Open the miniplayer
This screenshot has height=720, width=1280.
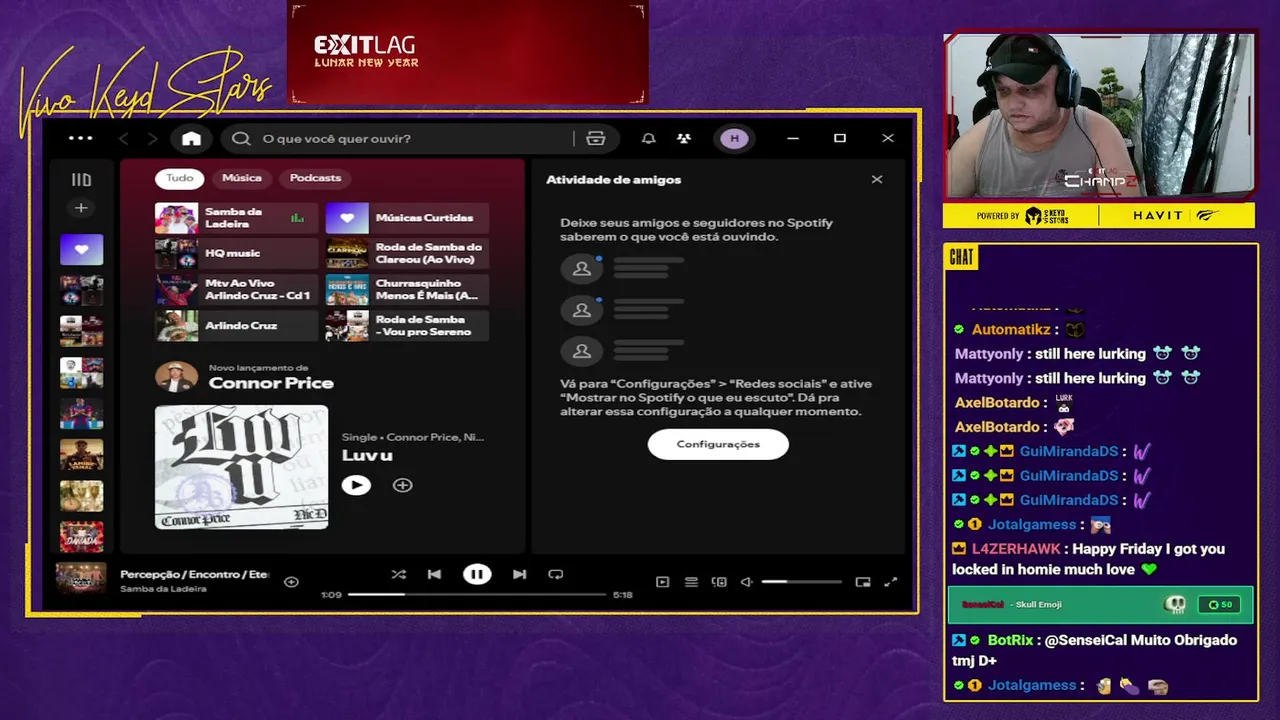863,582
